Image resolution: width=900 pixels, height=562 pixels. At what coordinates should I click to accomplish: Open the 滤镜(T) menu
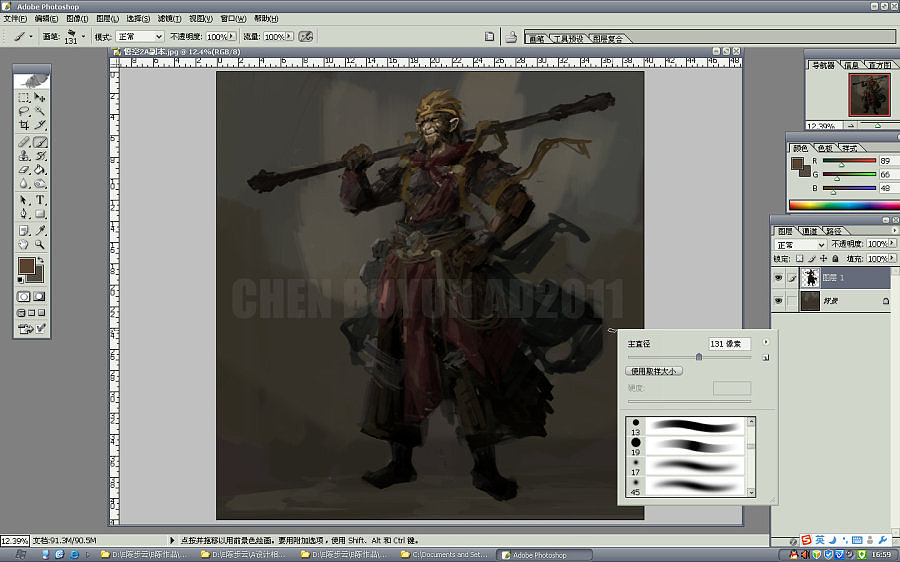tap(169, 18)
